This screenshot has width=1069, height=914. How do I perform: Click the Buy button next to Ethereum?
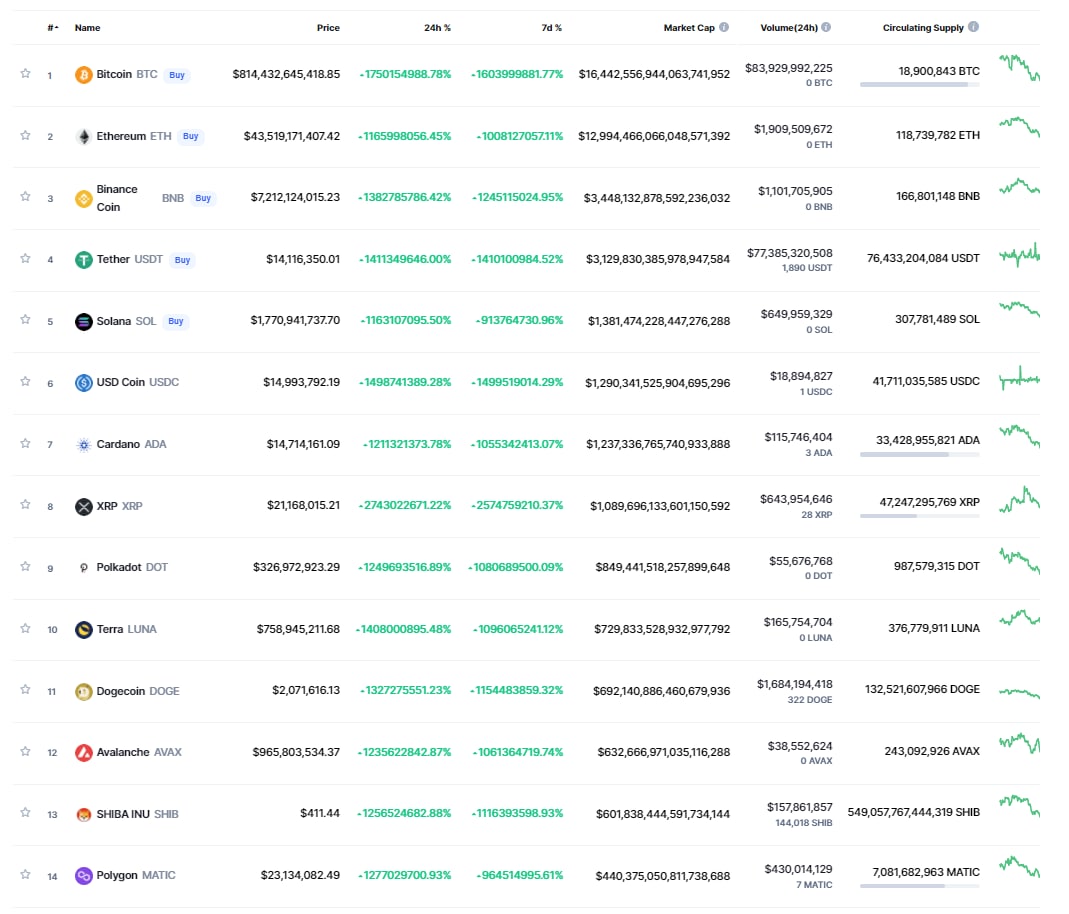(191, 136)
